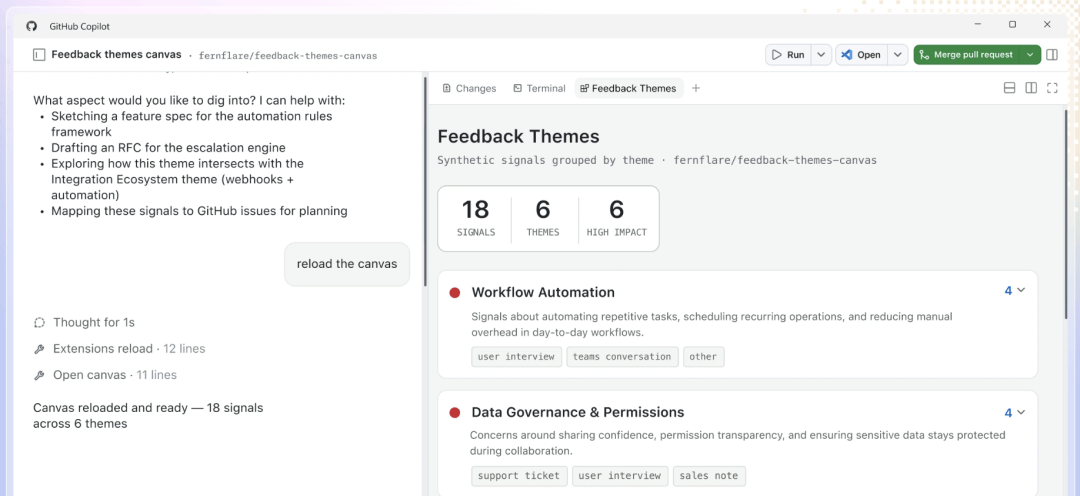This screenshot has height=496, width=1080.
Task: Select the support ticket tag
Action: (520, 476)
